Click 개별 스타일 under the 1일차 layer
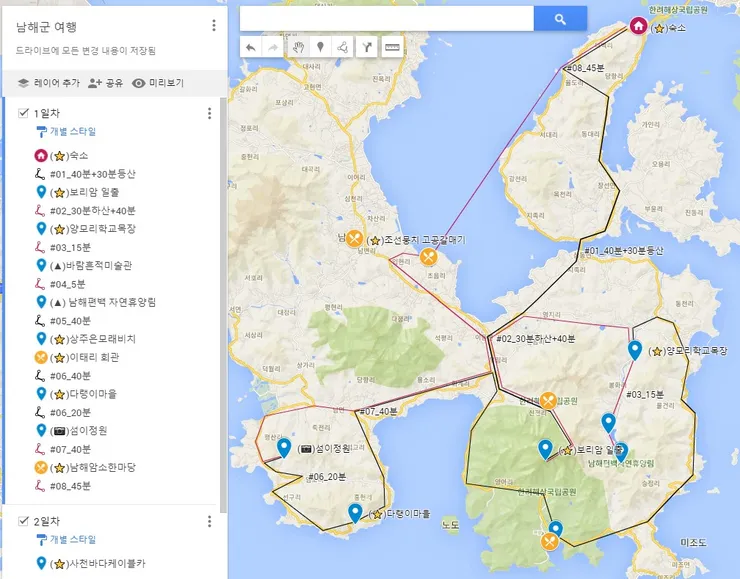The height and width of the screenshot is (579, 740). click(72, 132)
